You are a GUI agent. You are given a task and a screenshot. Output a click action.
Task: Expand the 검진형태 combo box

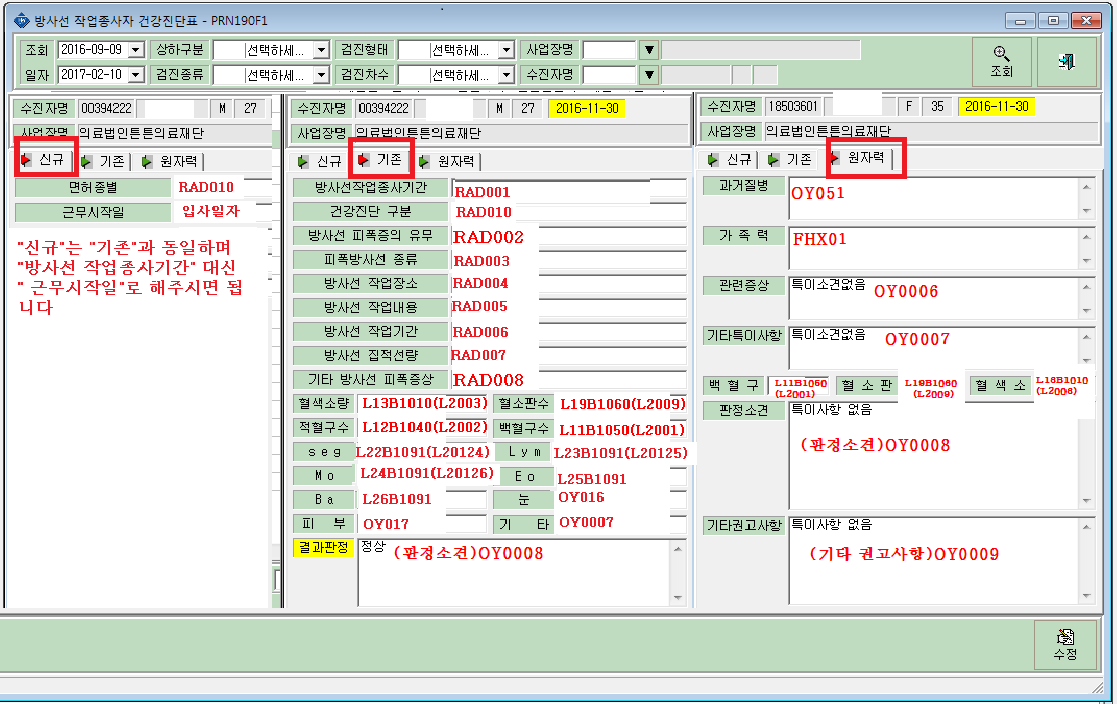[x=506, y=50]
